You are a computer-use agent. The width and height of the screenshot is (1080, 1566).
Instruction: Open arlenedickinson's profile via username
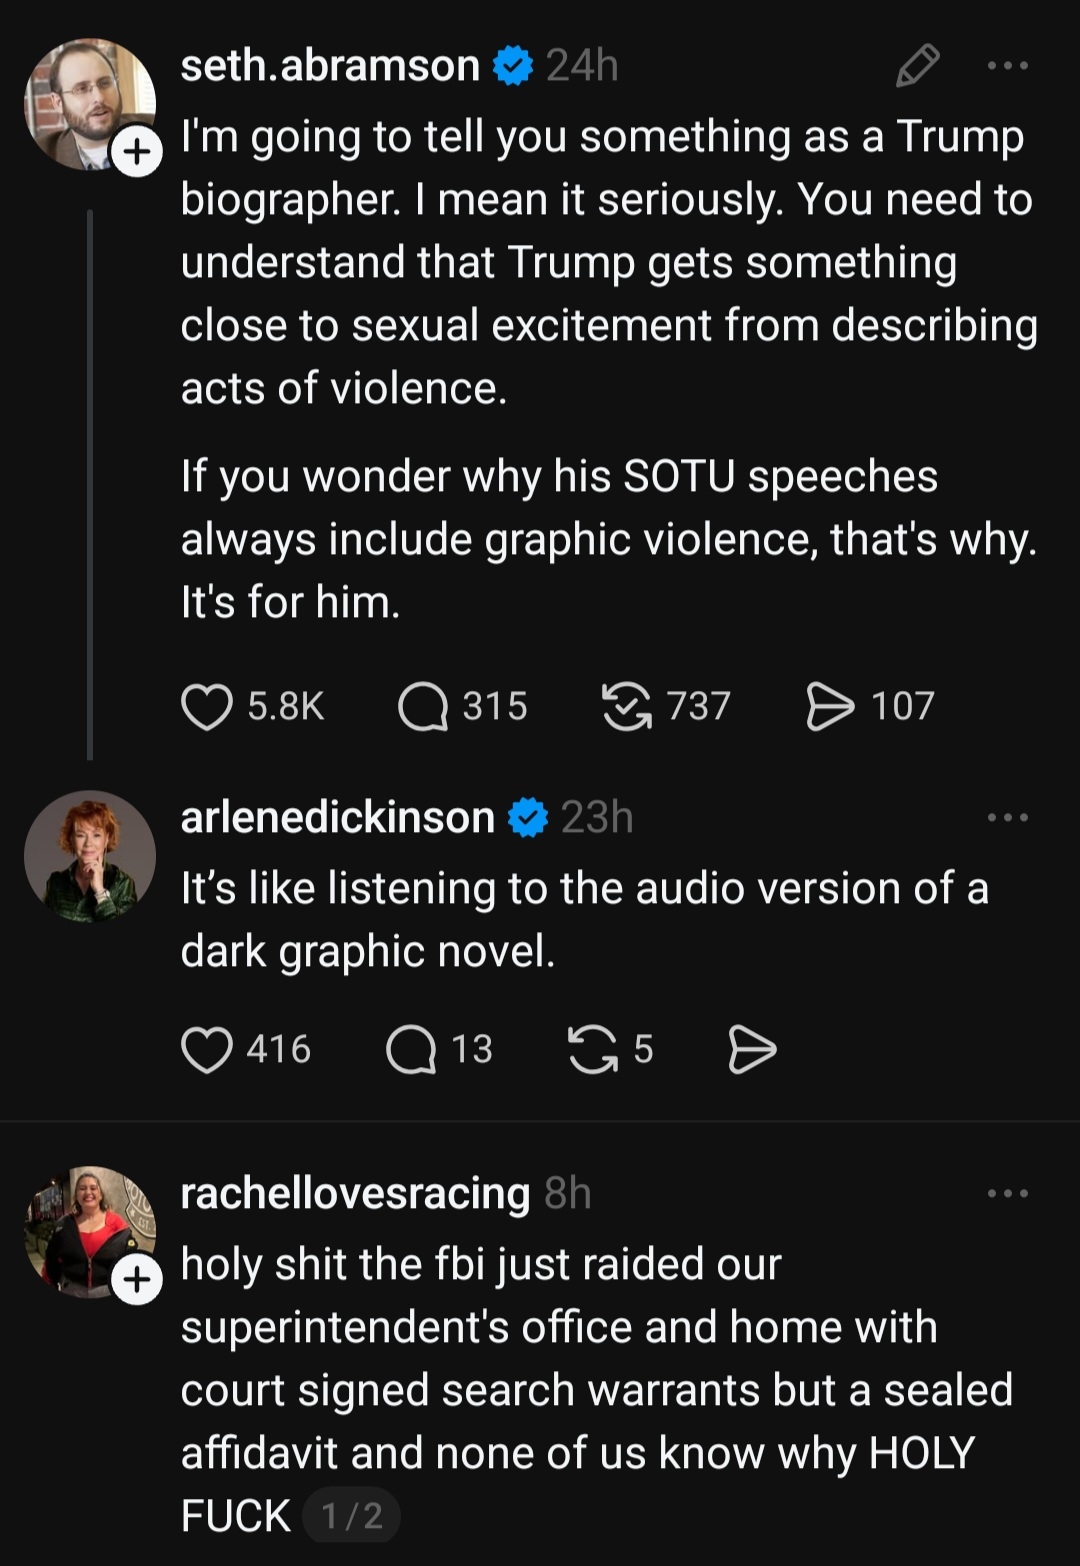337,818
